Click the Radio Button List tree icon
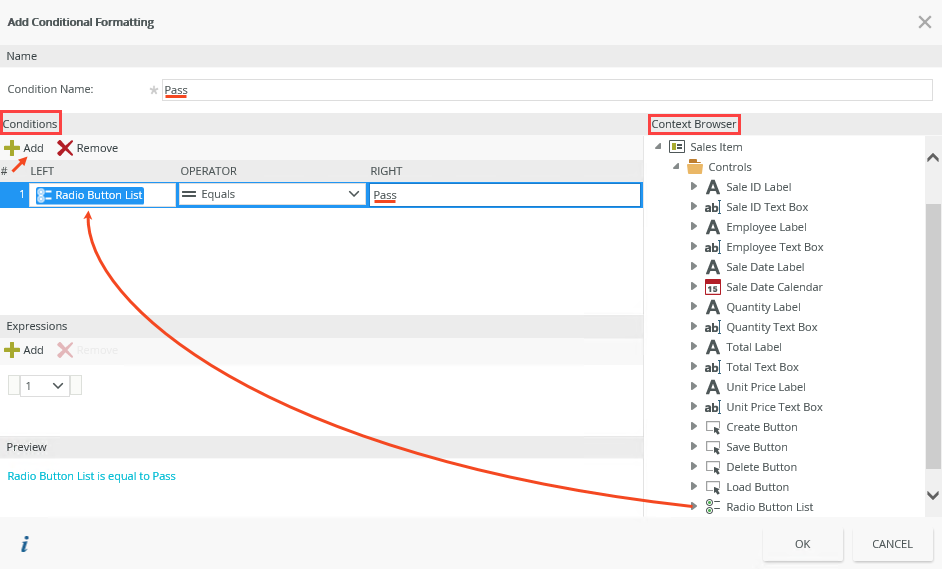Screen dimensions: 942x569 (x=713, y=507)
